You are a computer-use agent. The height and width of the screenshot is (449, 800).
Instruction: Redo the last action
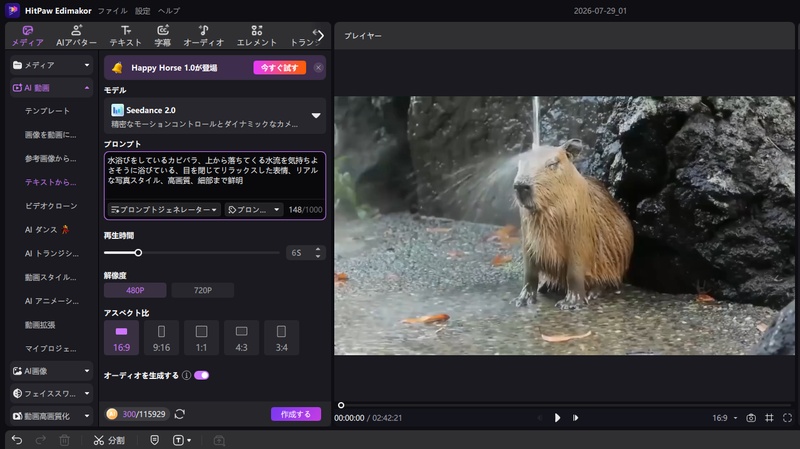coord(41,440)
